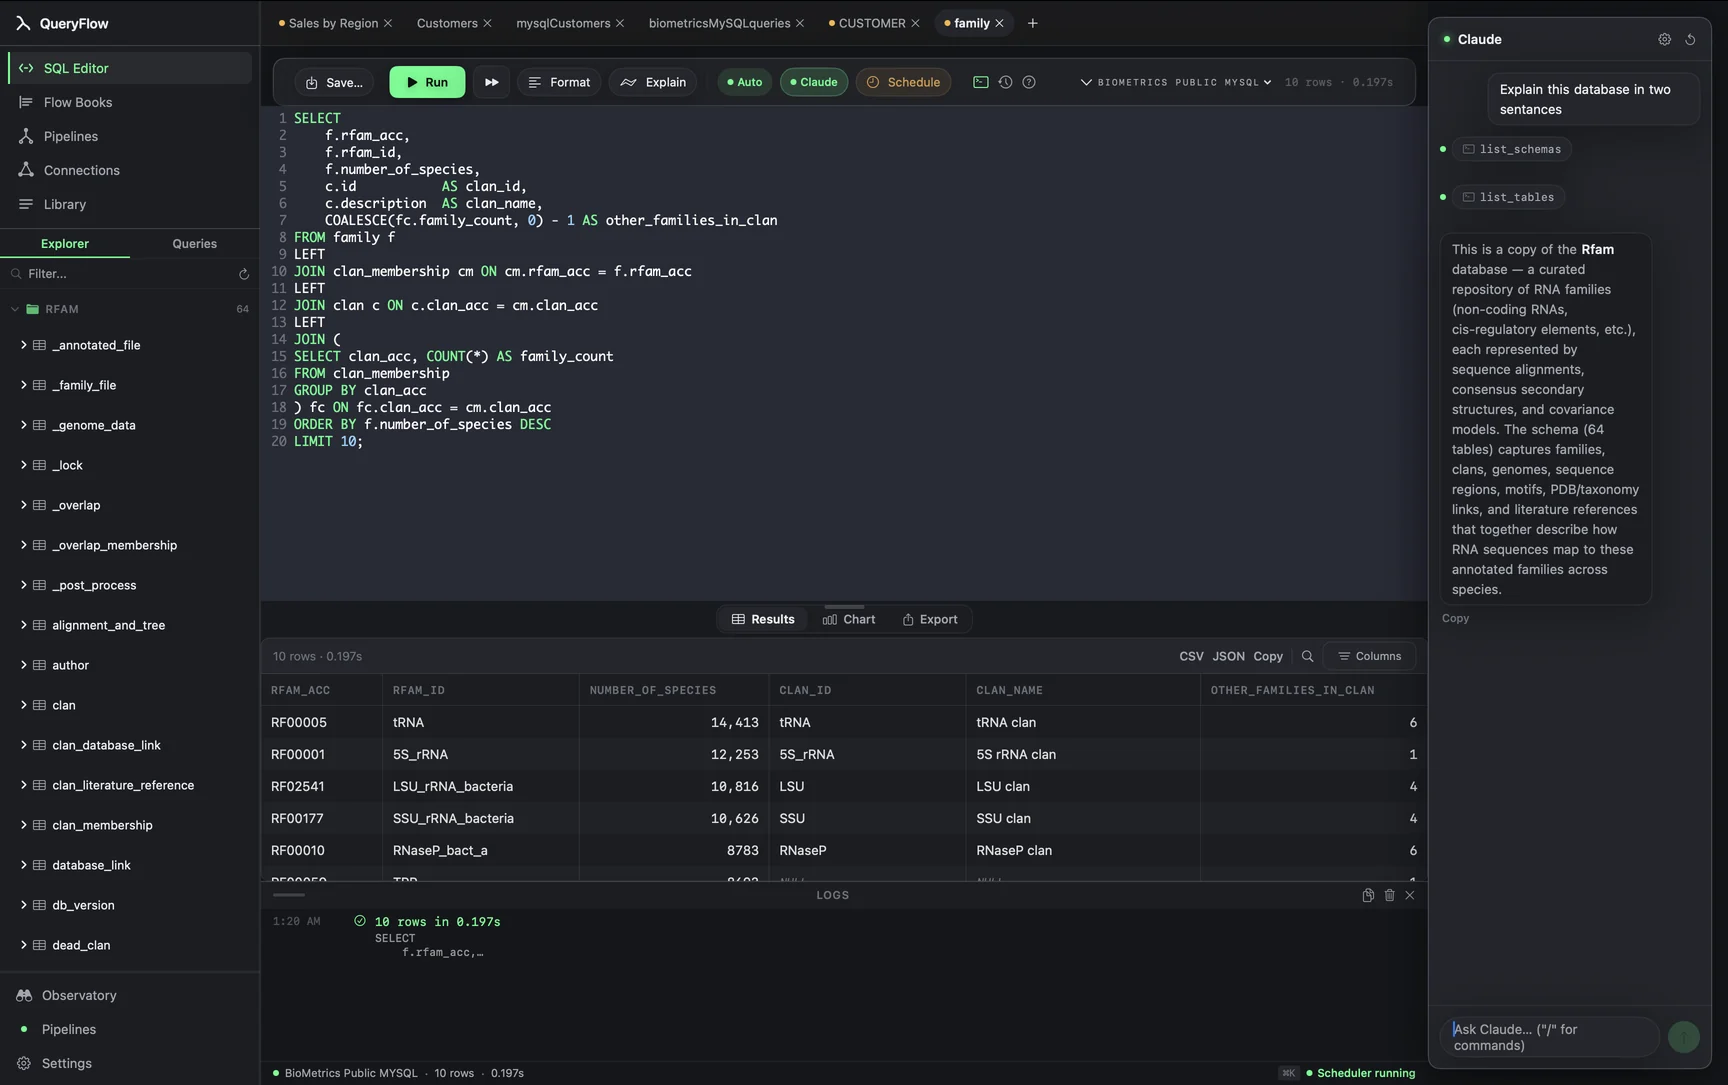Click the help question mark icon
The height and width of the screenshot is (1085, 1728).
(x=1029, y=82)
